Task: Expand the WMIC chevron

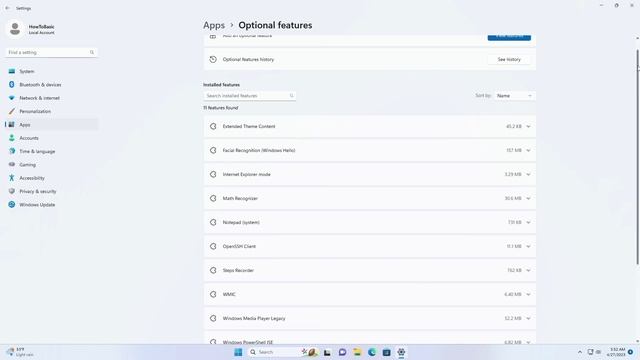Action: (x=528, y=294)
